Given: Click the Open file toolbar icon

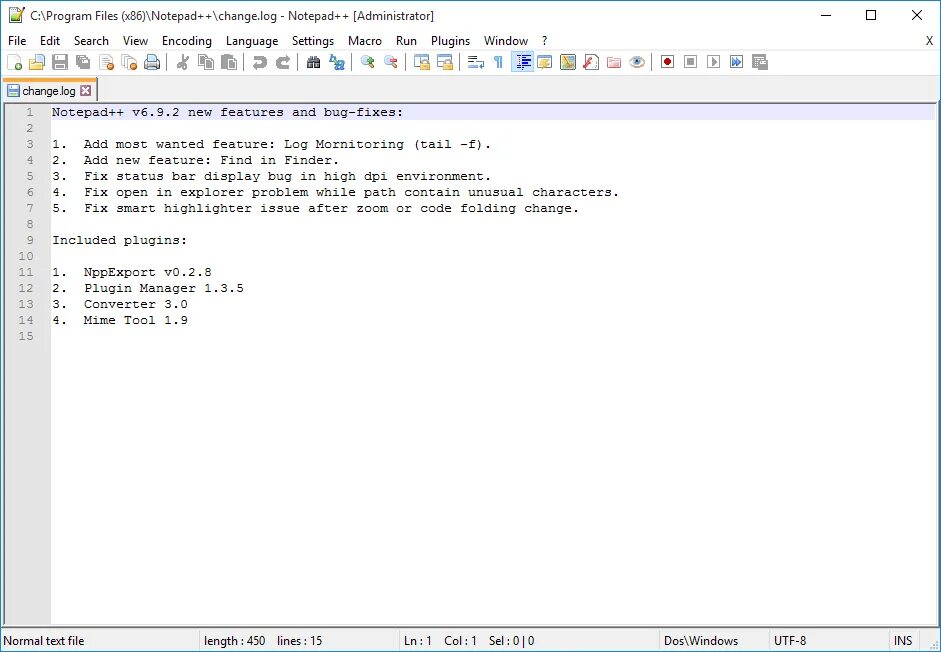Looking at the screenshot, I should tap(37, 62).
